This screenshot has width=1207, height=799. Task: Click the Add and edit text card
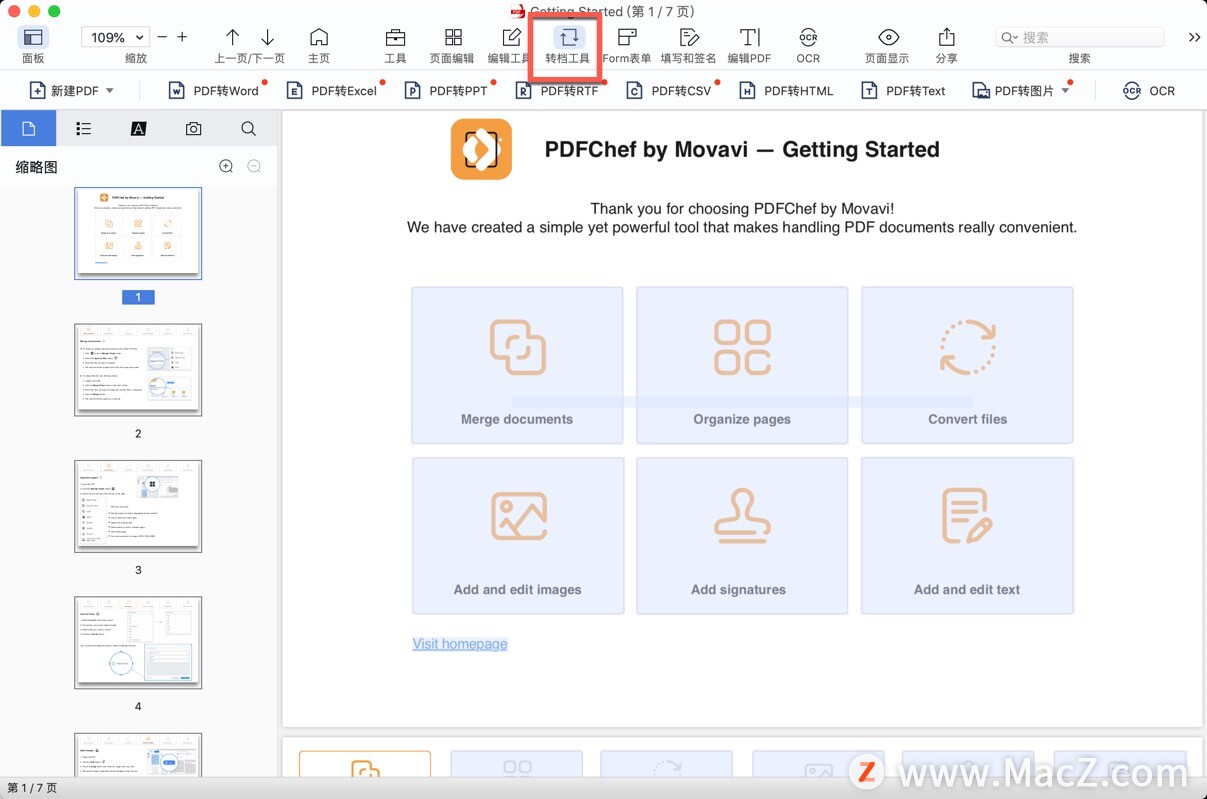pos(967,536)
